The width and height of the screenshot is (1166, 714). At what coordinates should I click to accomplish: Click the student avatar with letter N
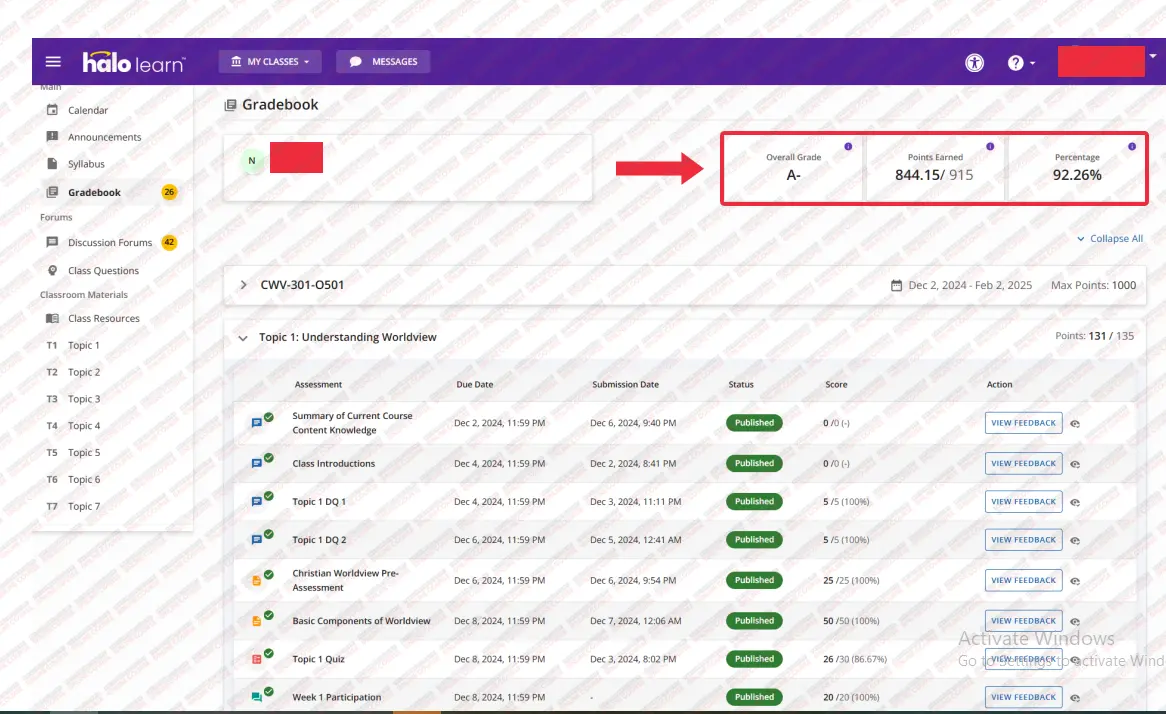(x=252, y=160)
